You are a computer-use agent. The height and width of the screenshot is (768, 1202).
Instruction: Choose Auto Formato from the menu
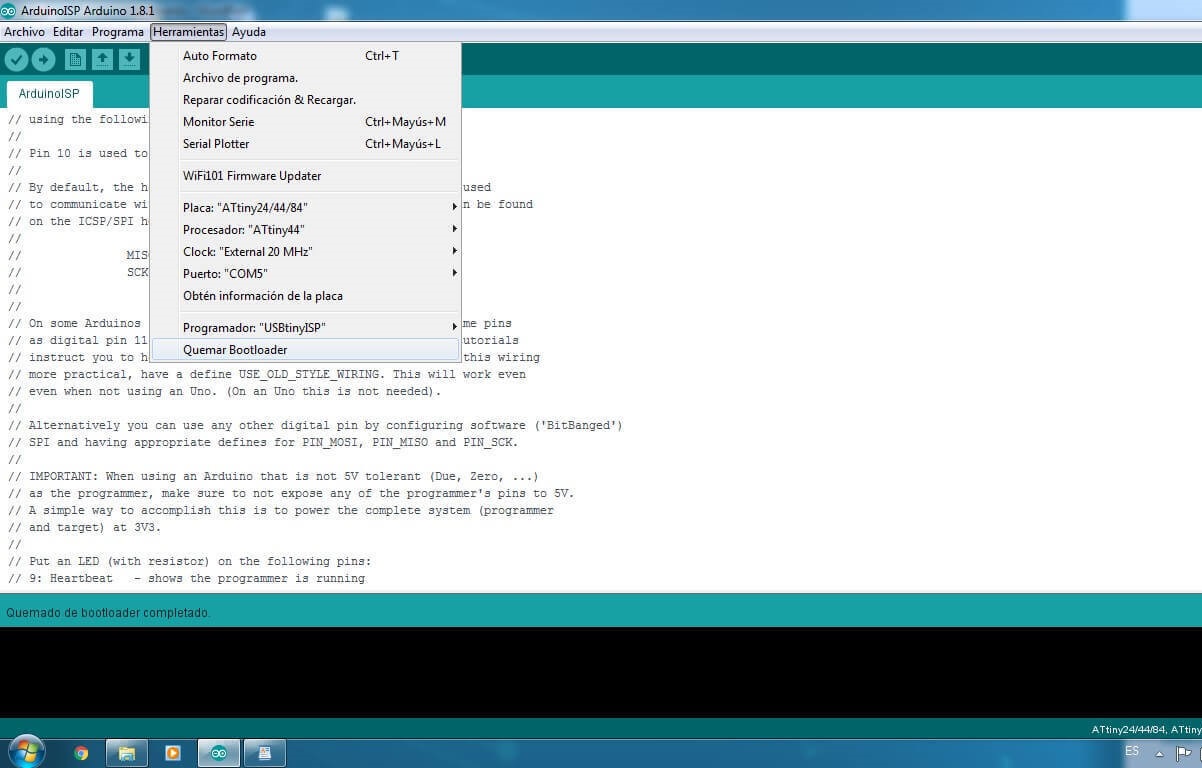point(305,56)
